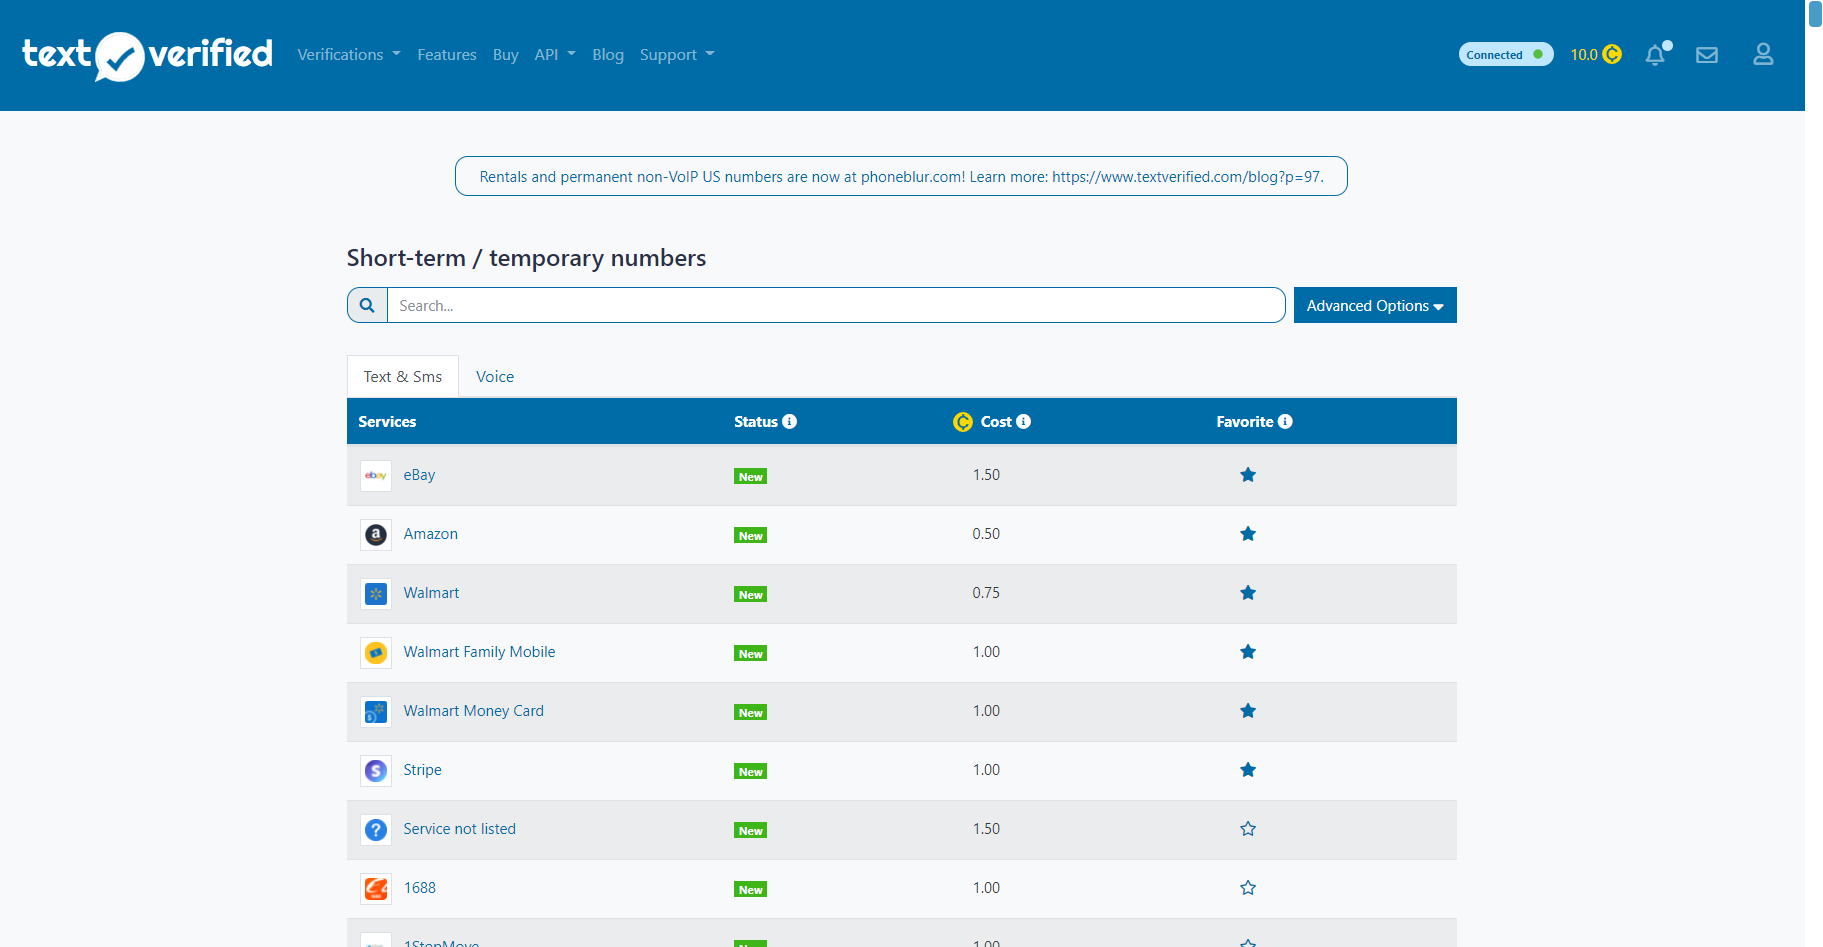Click the Amazon cost 0.50
The image size is (1823, 947).
(x=986, y=534)
